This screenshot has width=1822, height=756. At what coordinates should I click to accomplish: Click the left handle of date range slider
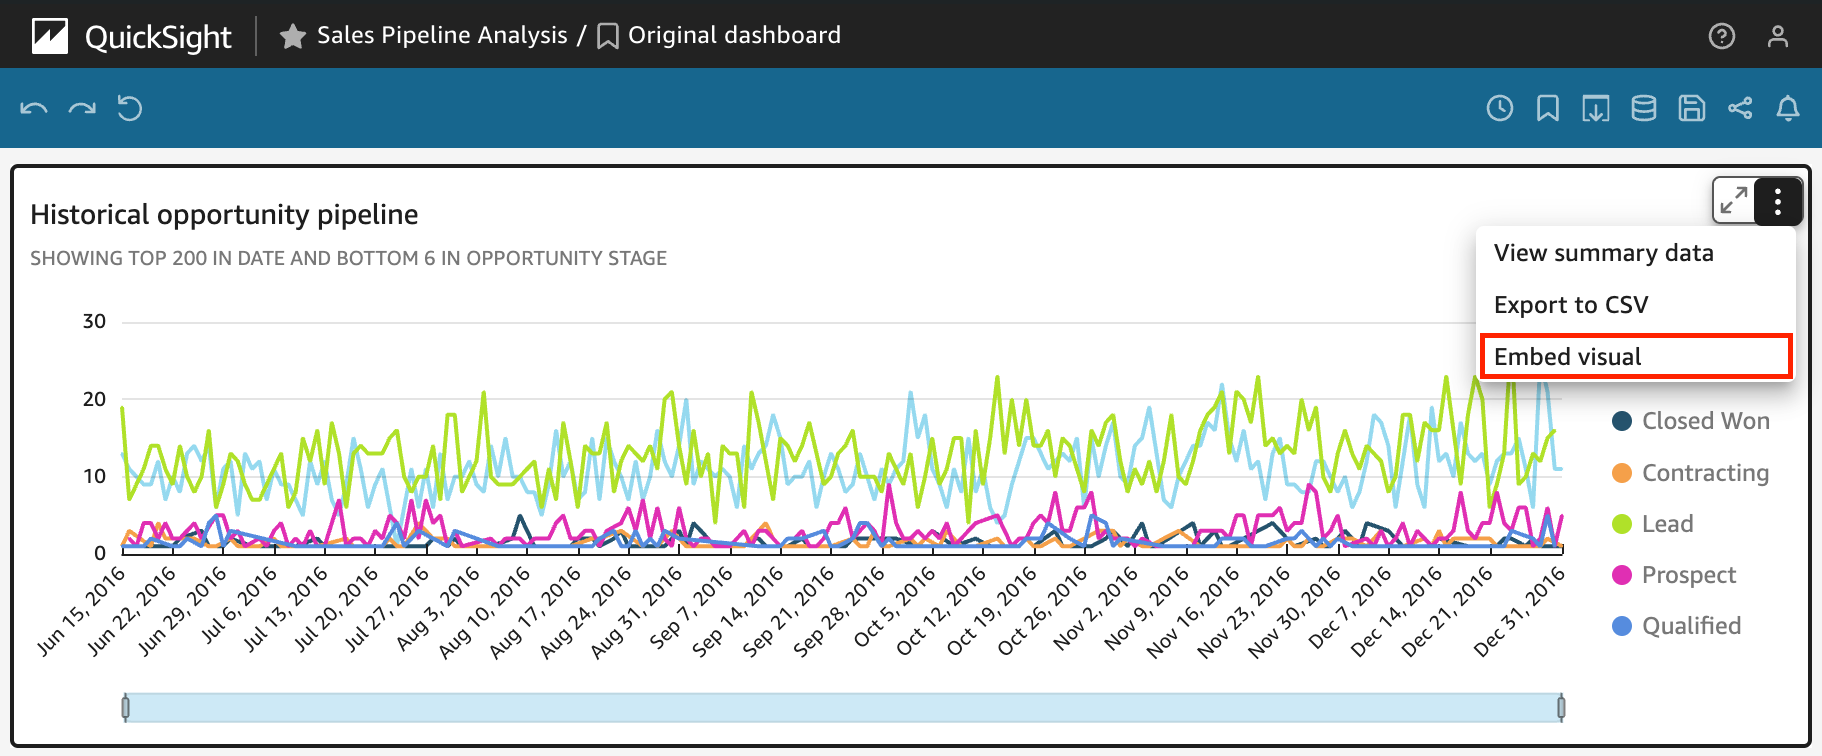click(x=125, y=708)
